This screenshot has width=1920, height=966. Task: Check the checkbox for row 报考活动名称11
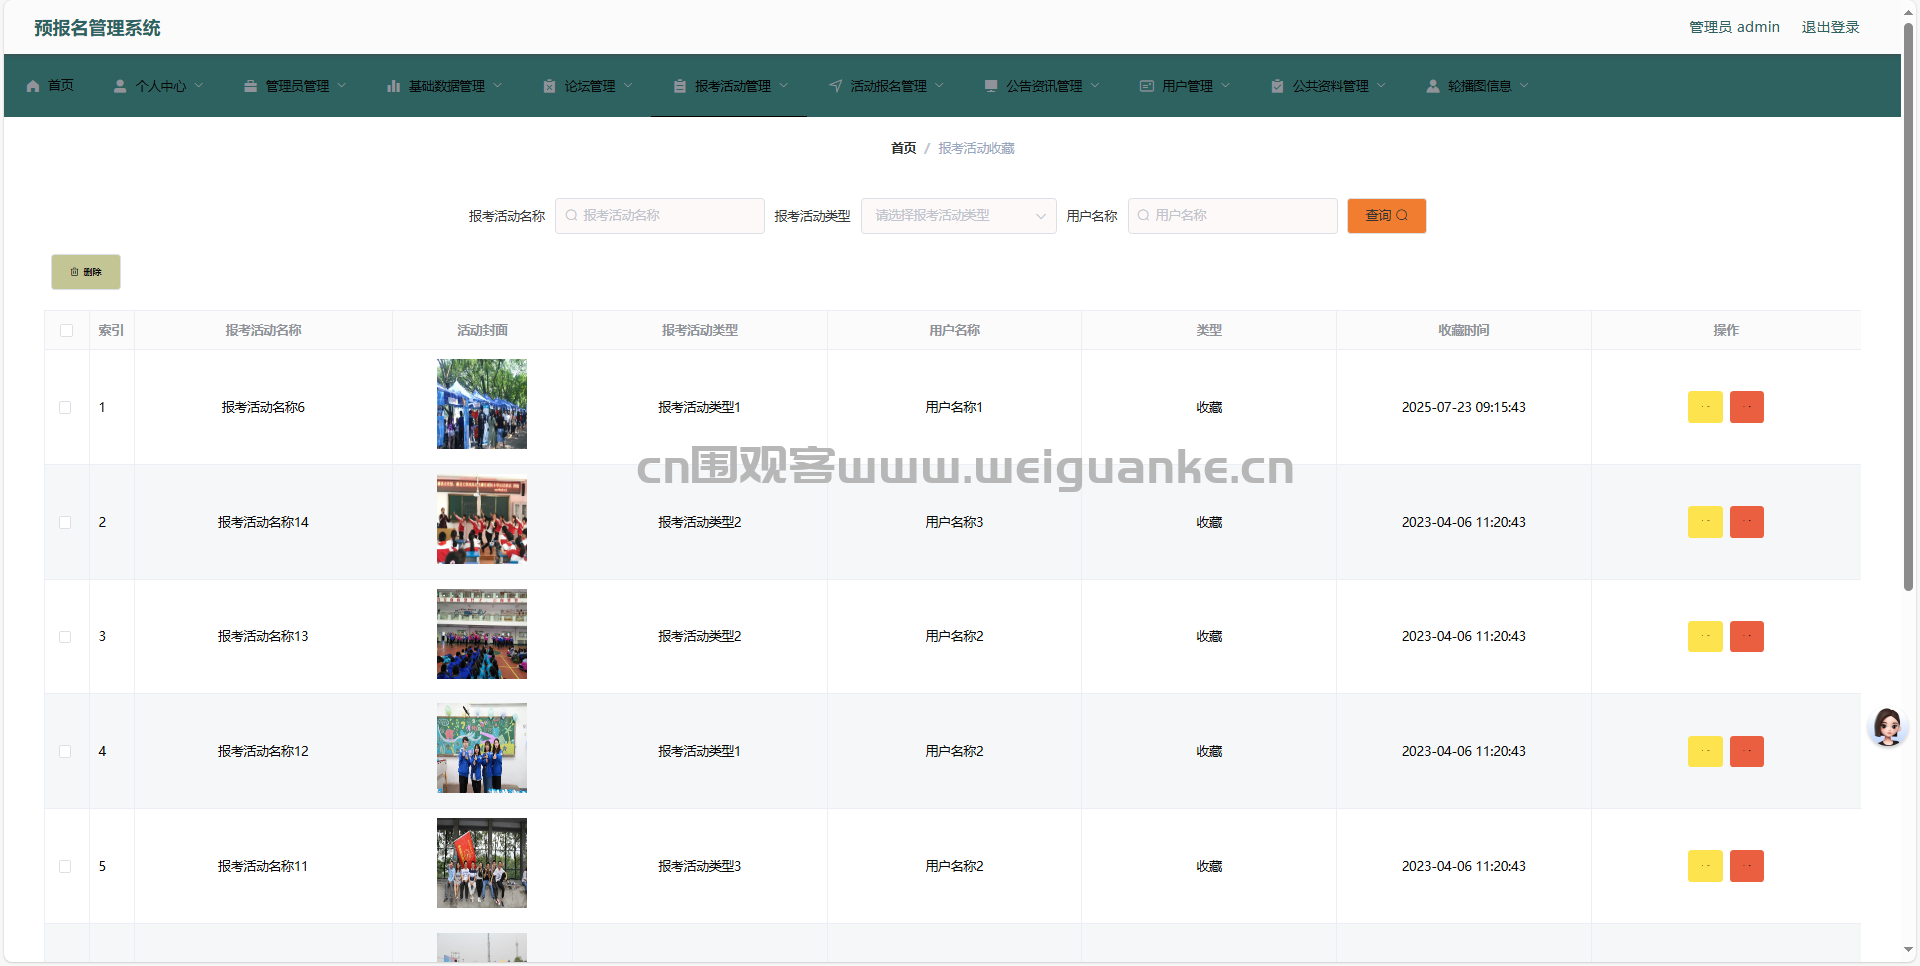[x=66, y=866]
